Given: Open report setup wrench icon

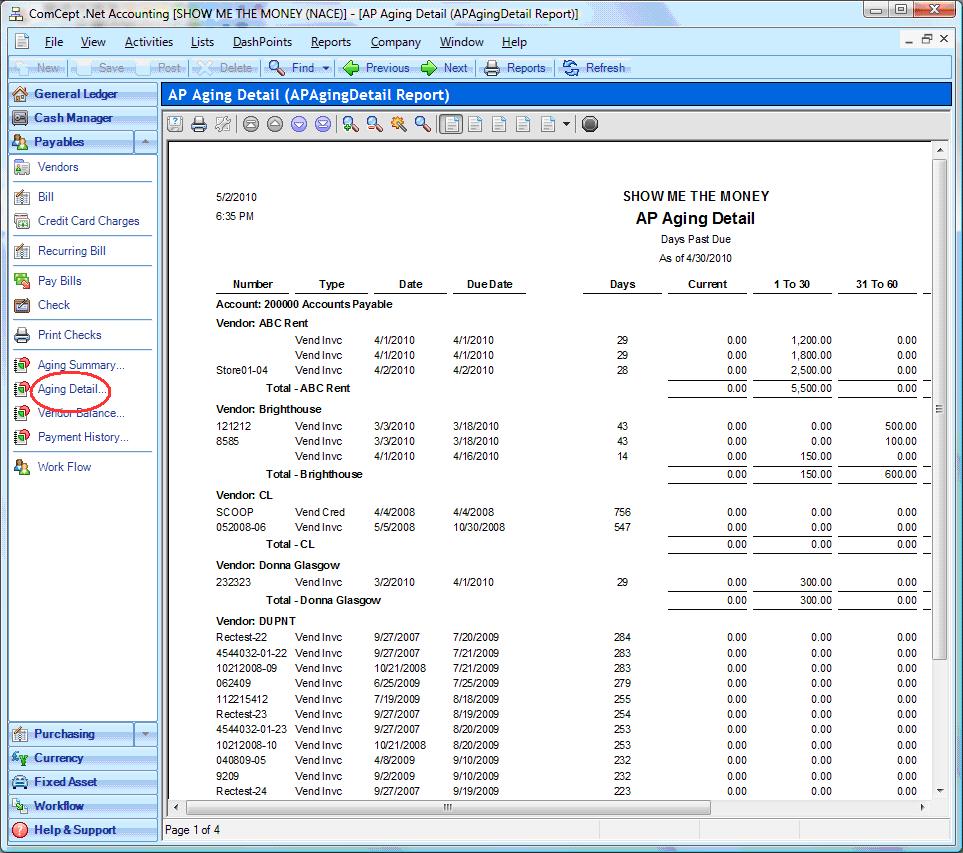Looking at the screenshot, I should tap(222, 124).
